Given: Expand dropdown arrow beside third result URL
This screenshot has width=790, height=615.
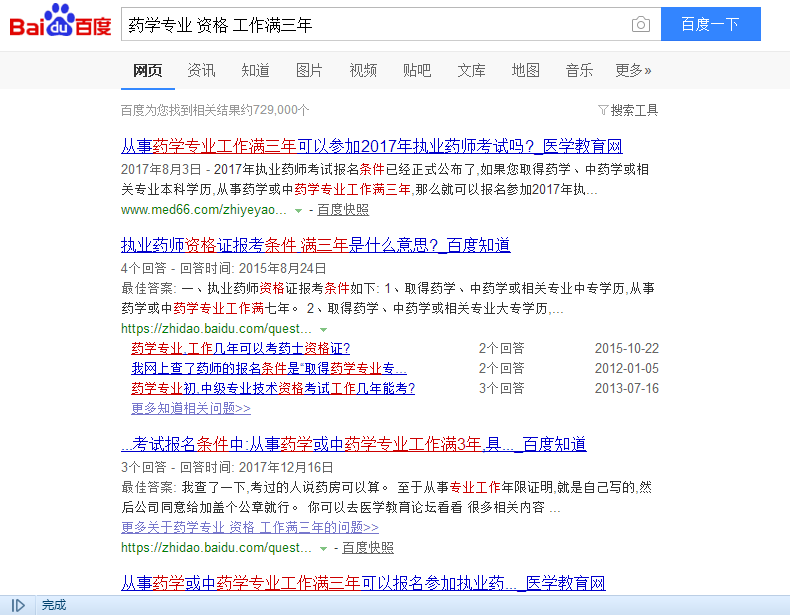Looking at the screenshot, I should [x=323, y=549].
